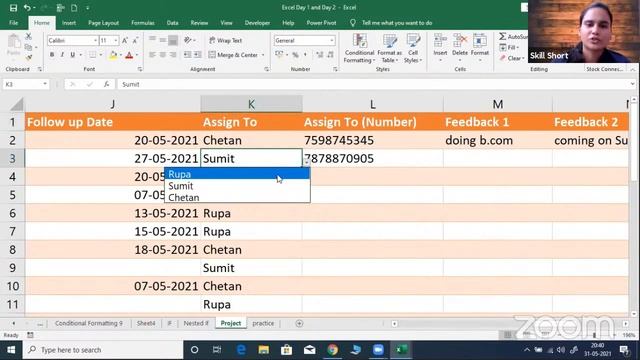
Task: Open Format as Table gallery
Action: tap(389, 49)
